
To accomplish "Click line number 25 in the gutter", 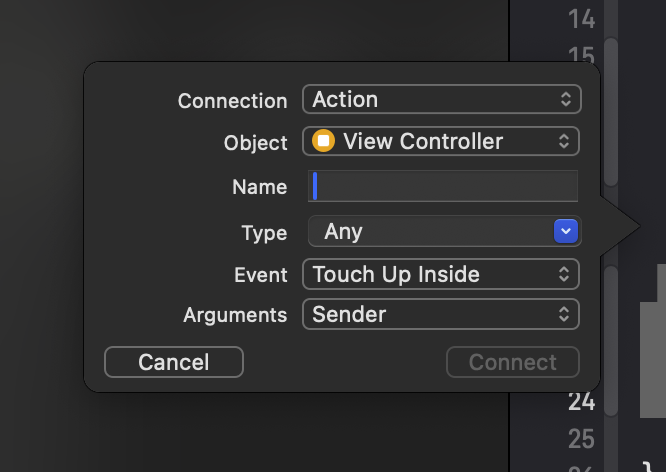I will tap(581, 438).
